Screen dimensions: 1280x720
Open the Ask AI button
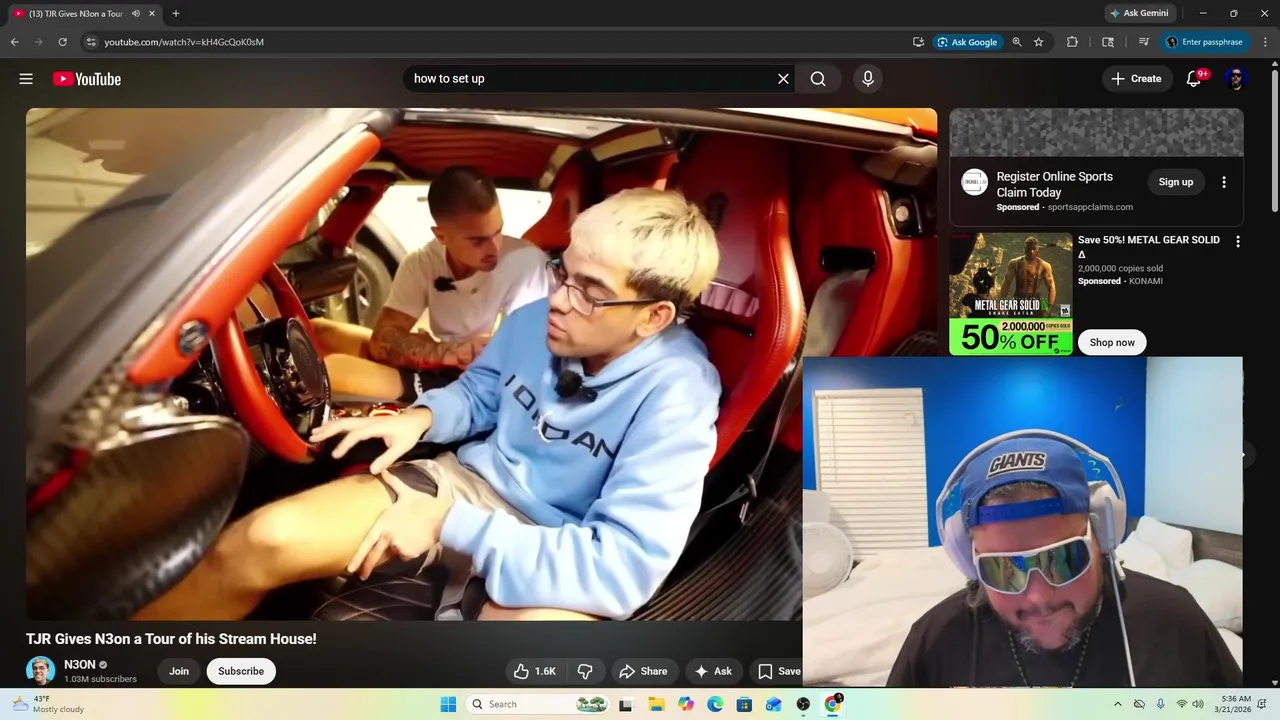pyautogui.click(x=714, y=671)
